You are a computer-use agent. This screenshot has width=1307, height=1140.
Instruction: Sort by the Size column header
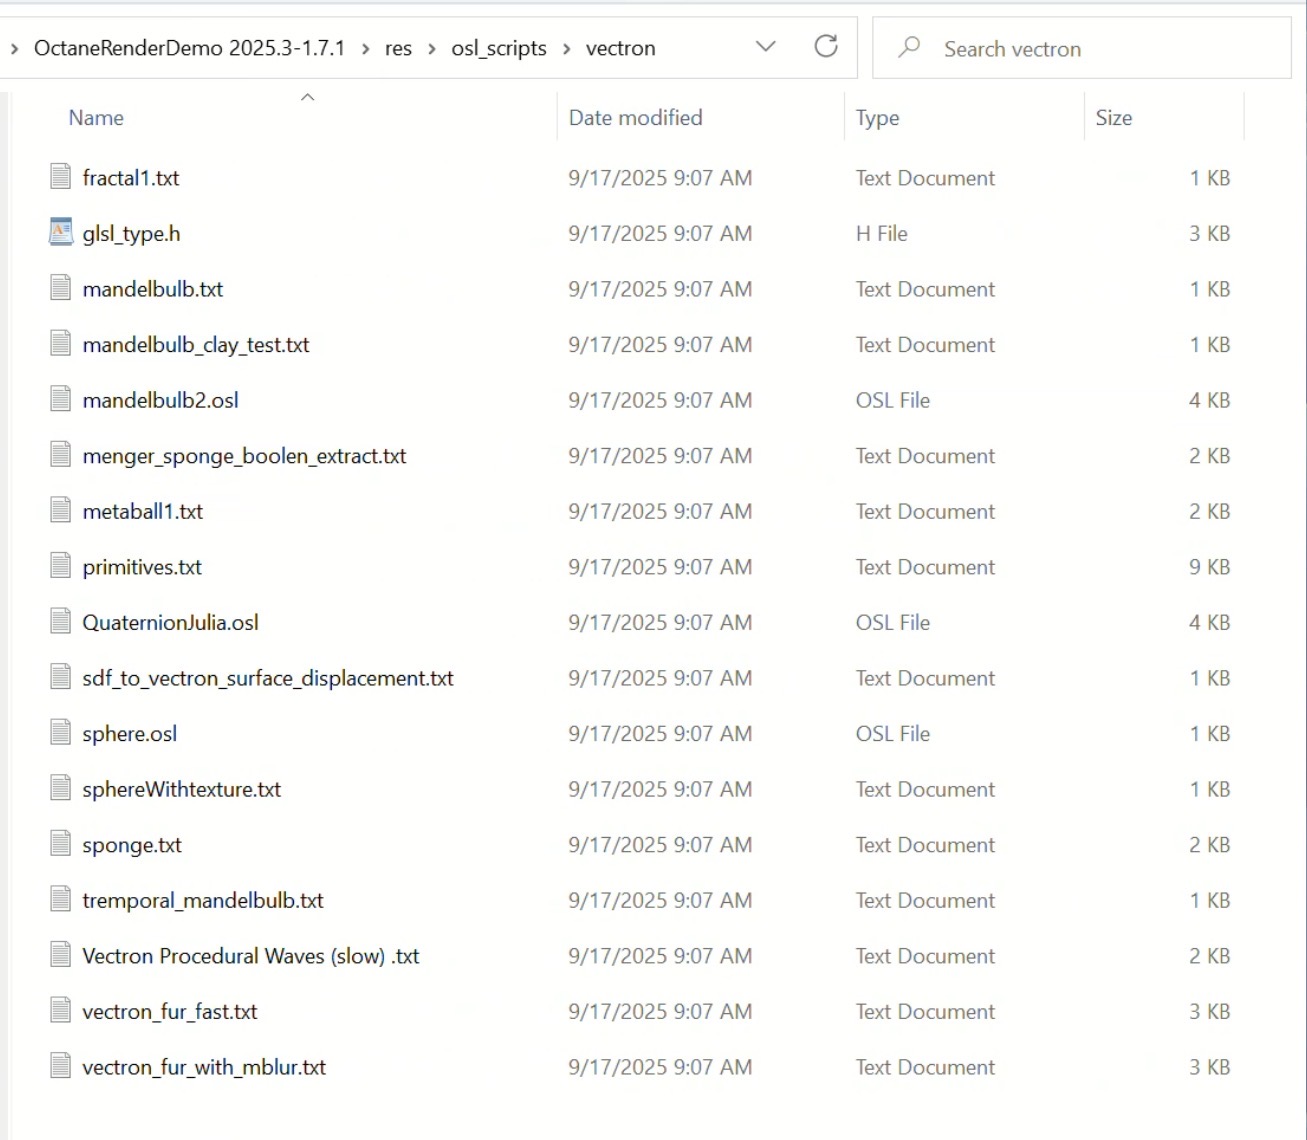[1114, 117]
